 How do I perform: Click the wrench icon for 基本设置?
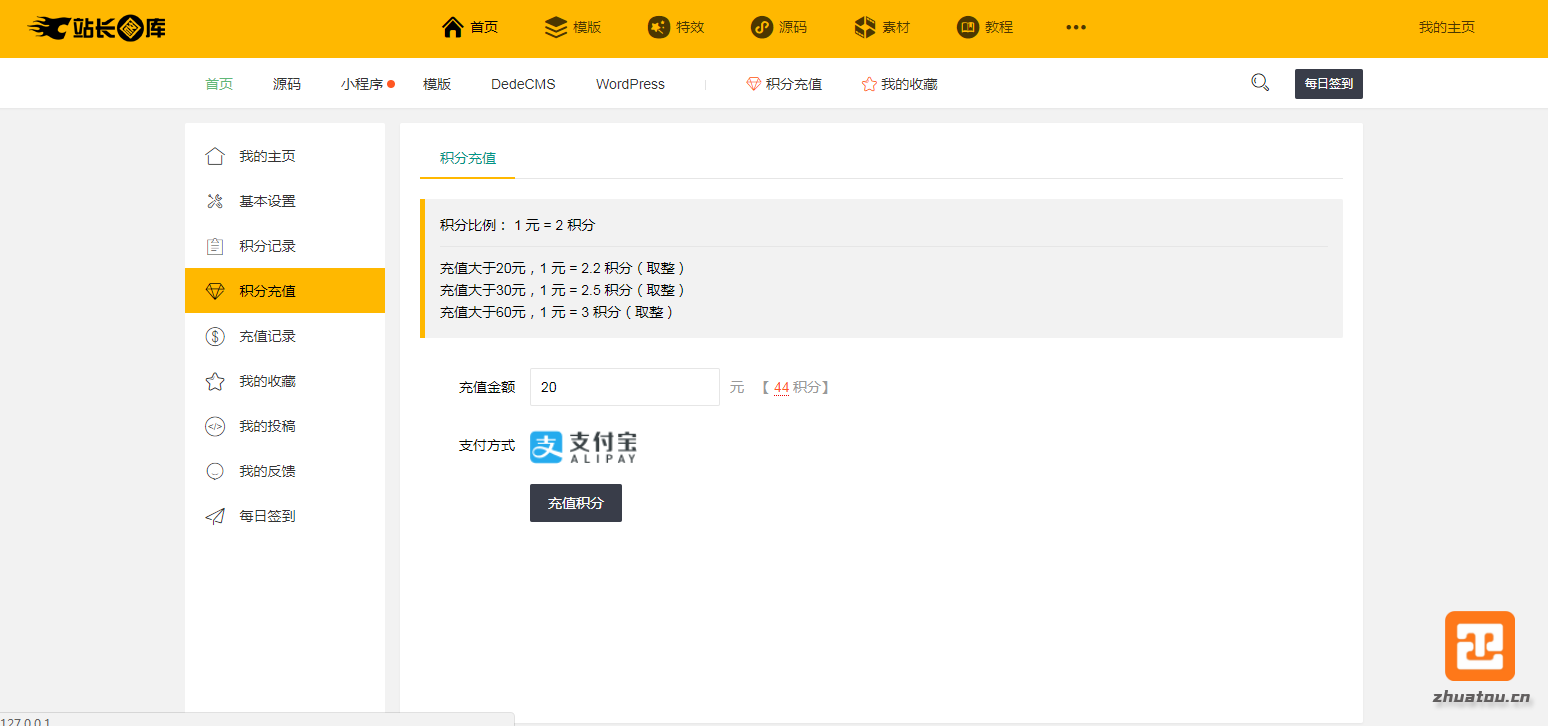[x=215, y=201]
